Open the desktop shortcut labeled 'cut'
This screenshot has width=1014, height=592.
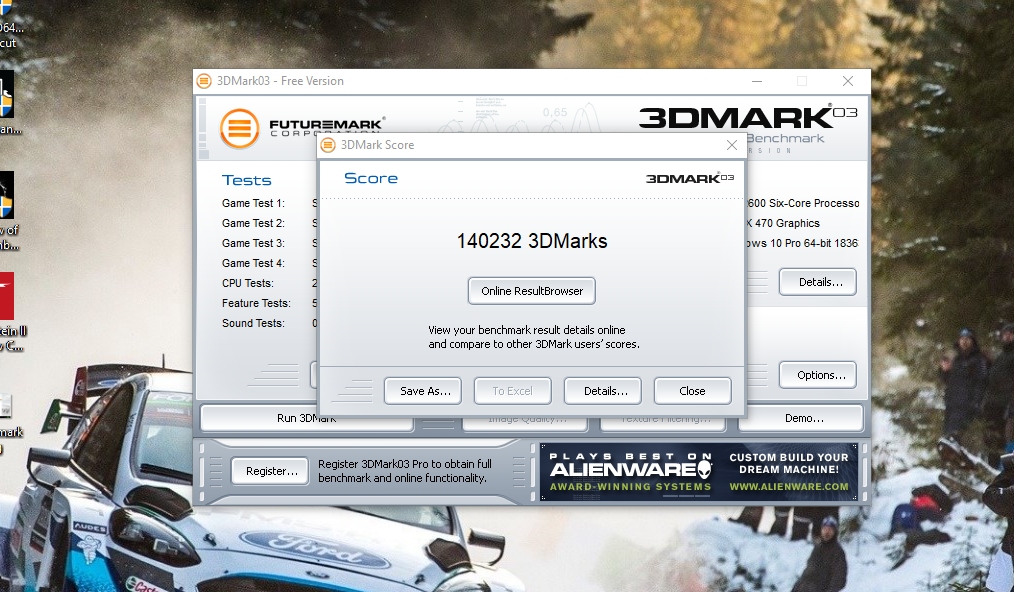point(8,43)
